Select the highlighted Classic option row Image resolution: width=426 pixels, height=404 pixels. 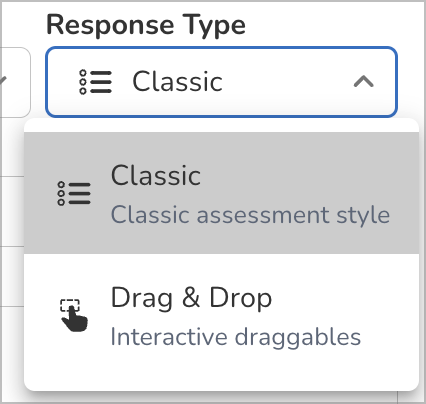pos(221,193)
